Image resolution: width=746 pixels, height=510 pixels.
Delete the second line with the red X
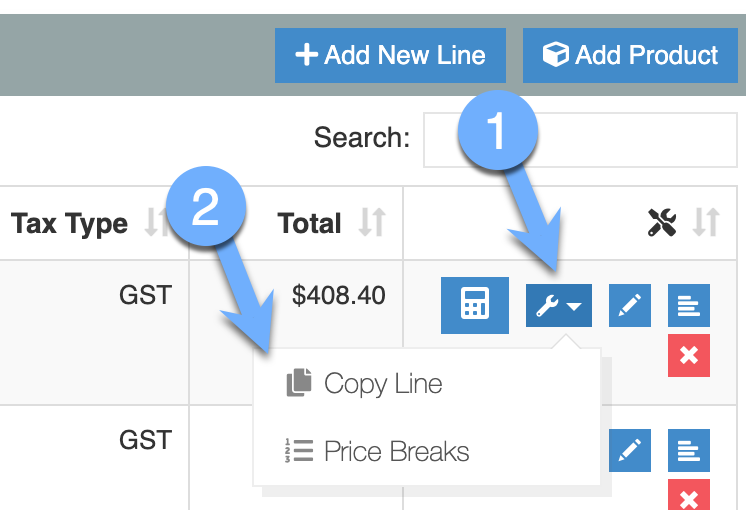[x=688, y=495]
